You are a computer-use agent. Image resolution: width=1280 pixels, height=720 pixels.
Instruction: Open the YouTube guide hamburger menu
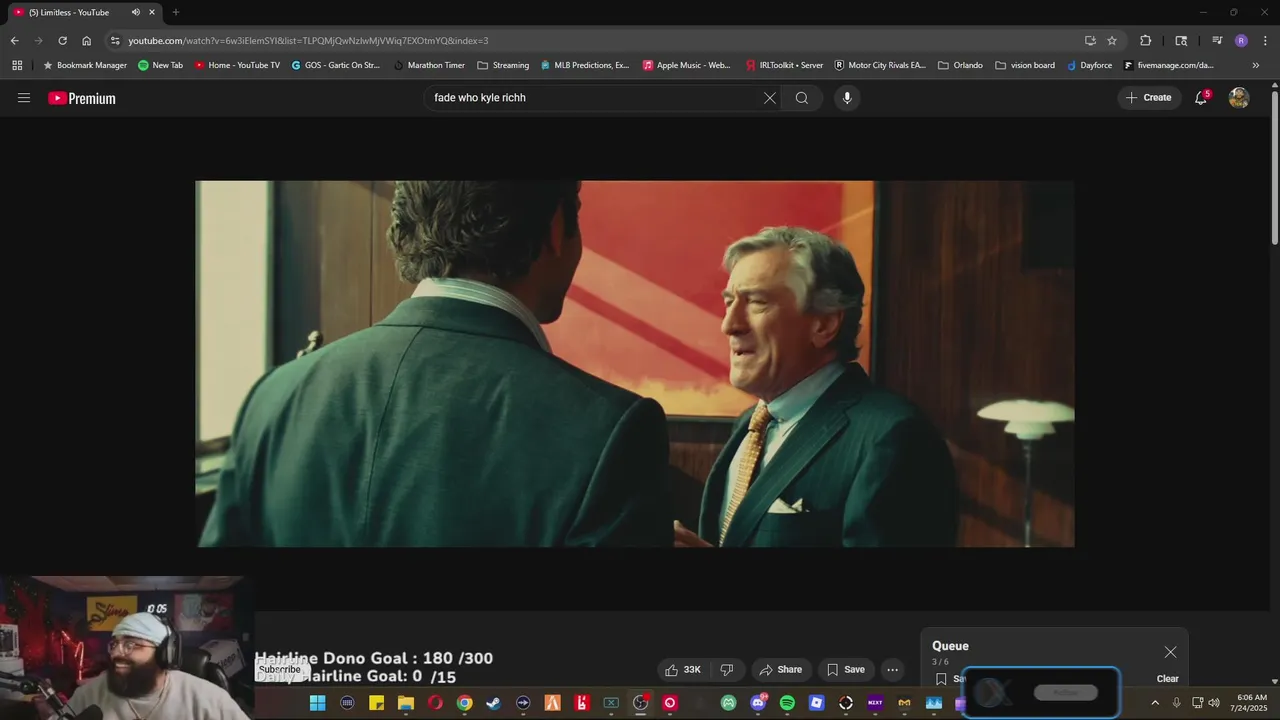point(24,98)
